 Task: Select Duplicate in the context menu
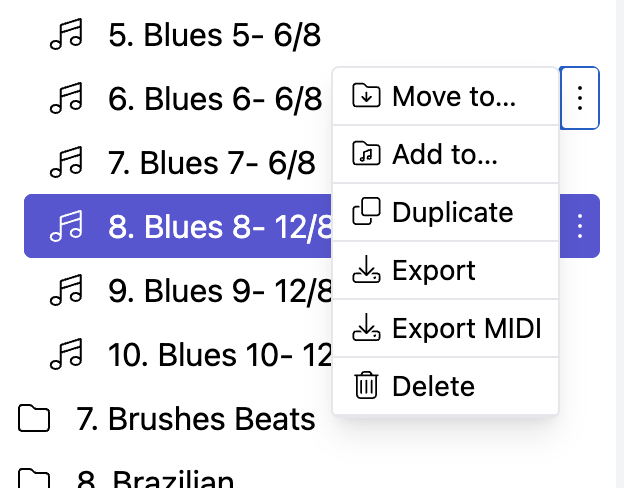pos(452,213)
